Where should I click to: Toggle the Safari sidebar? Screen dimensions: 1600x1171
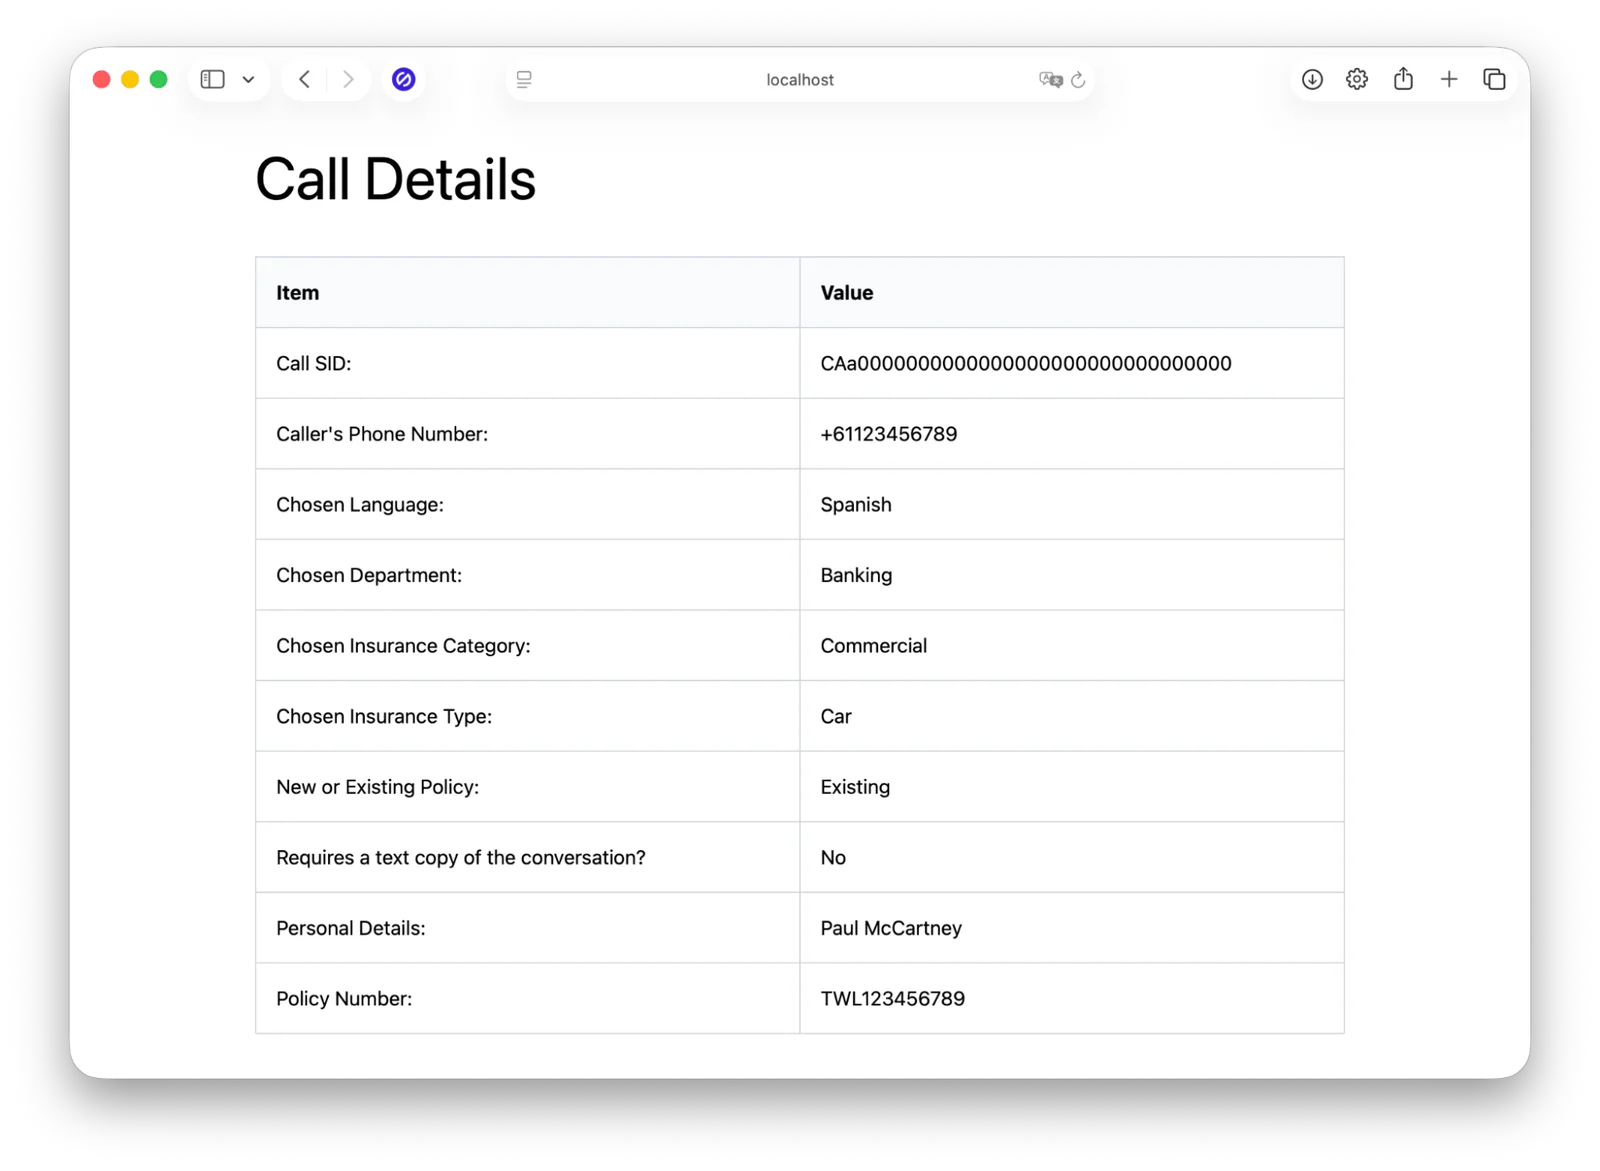211,79
